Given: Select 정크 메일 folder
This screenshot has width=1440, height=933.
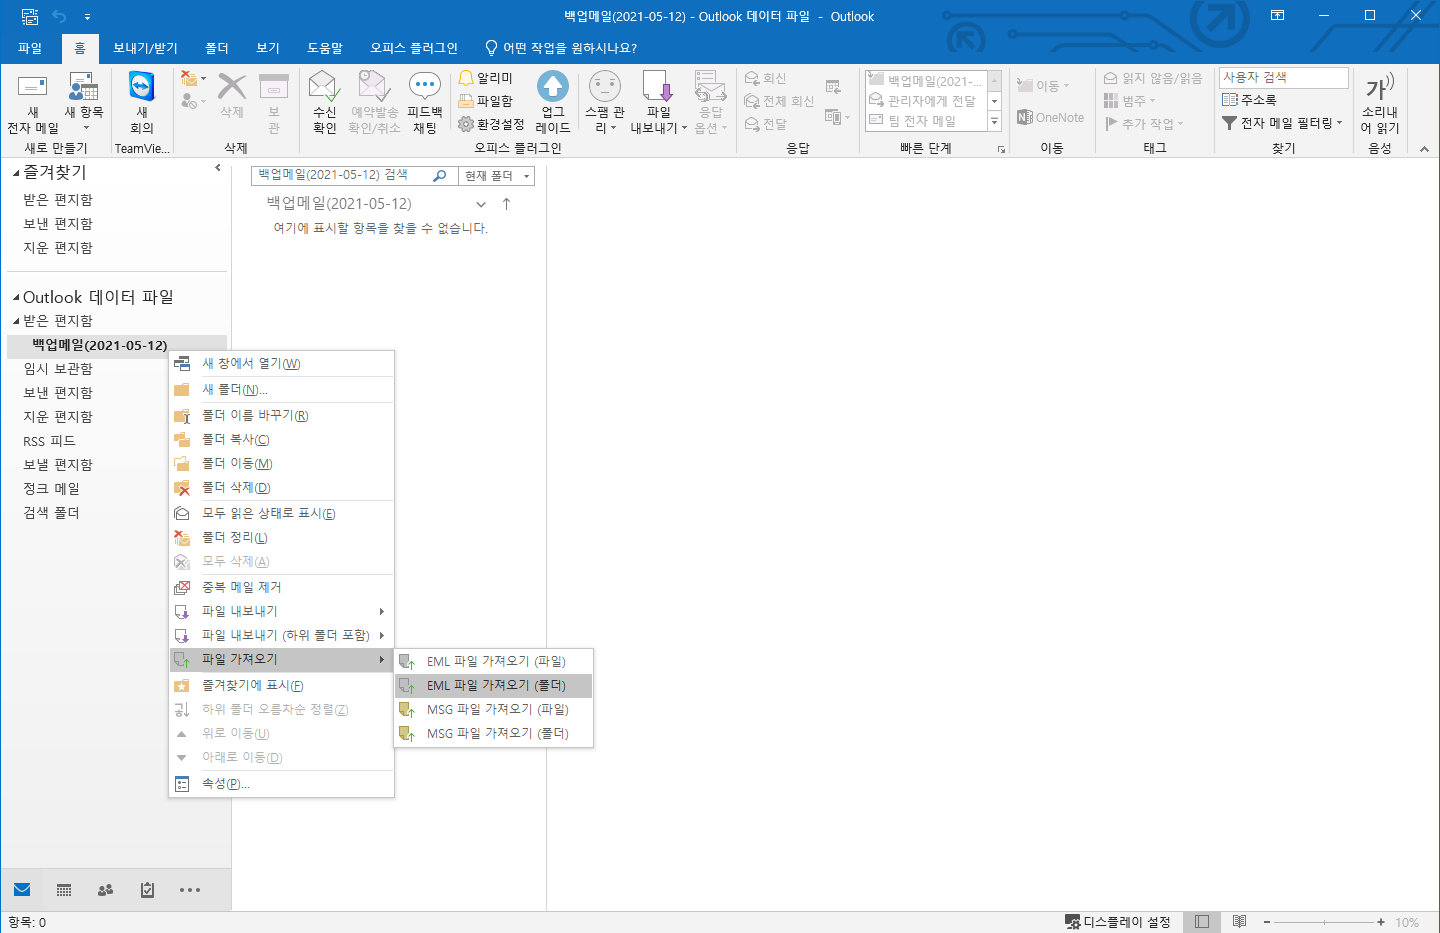Looking at the screenshot, I should 52,489.
